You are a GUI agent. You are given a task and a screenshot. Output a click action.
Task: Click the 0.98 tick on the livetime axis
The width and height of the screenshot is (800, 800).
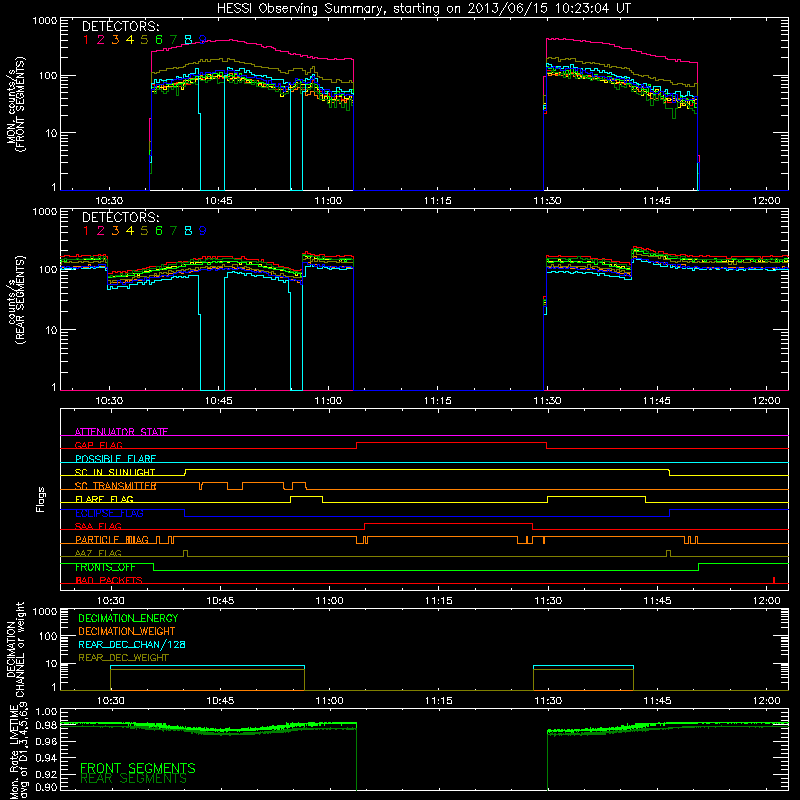pyautogui.click(x=46, y=725)
